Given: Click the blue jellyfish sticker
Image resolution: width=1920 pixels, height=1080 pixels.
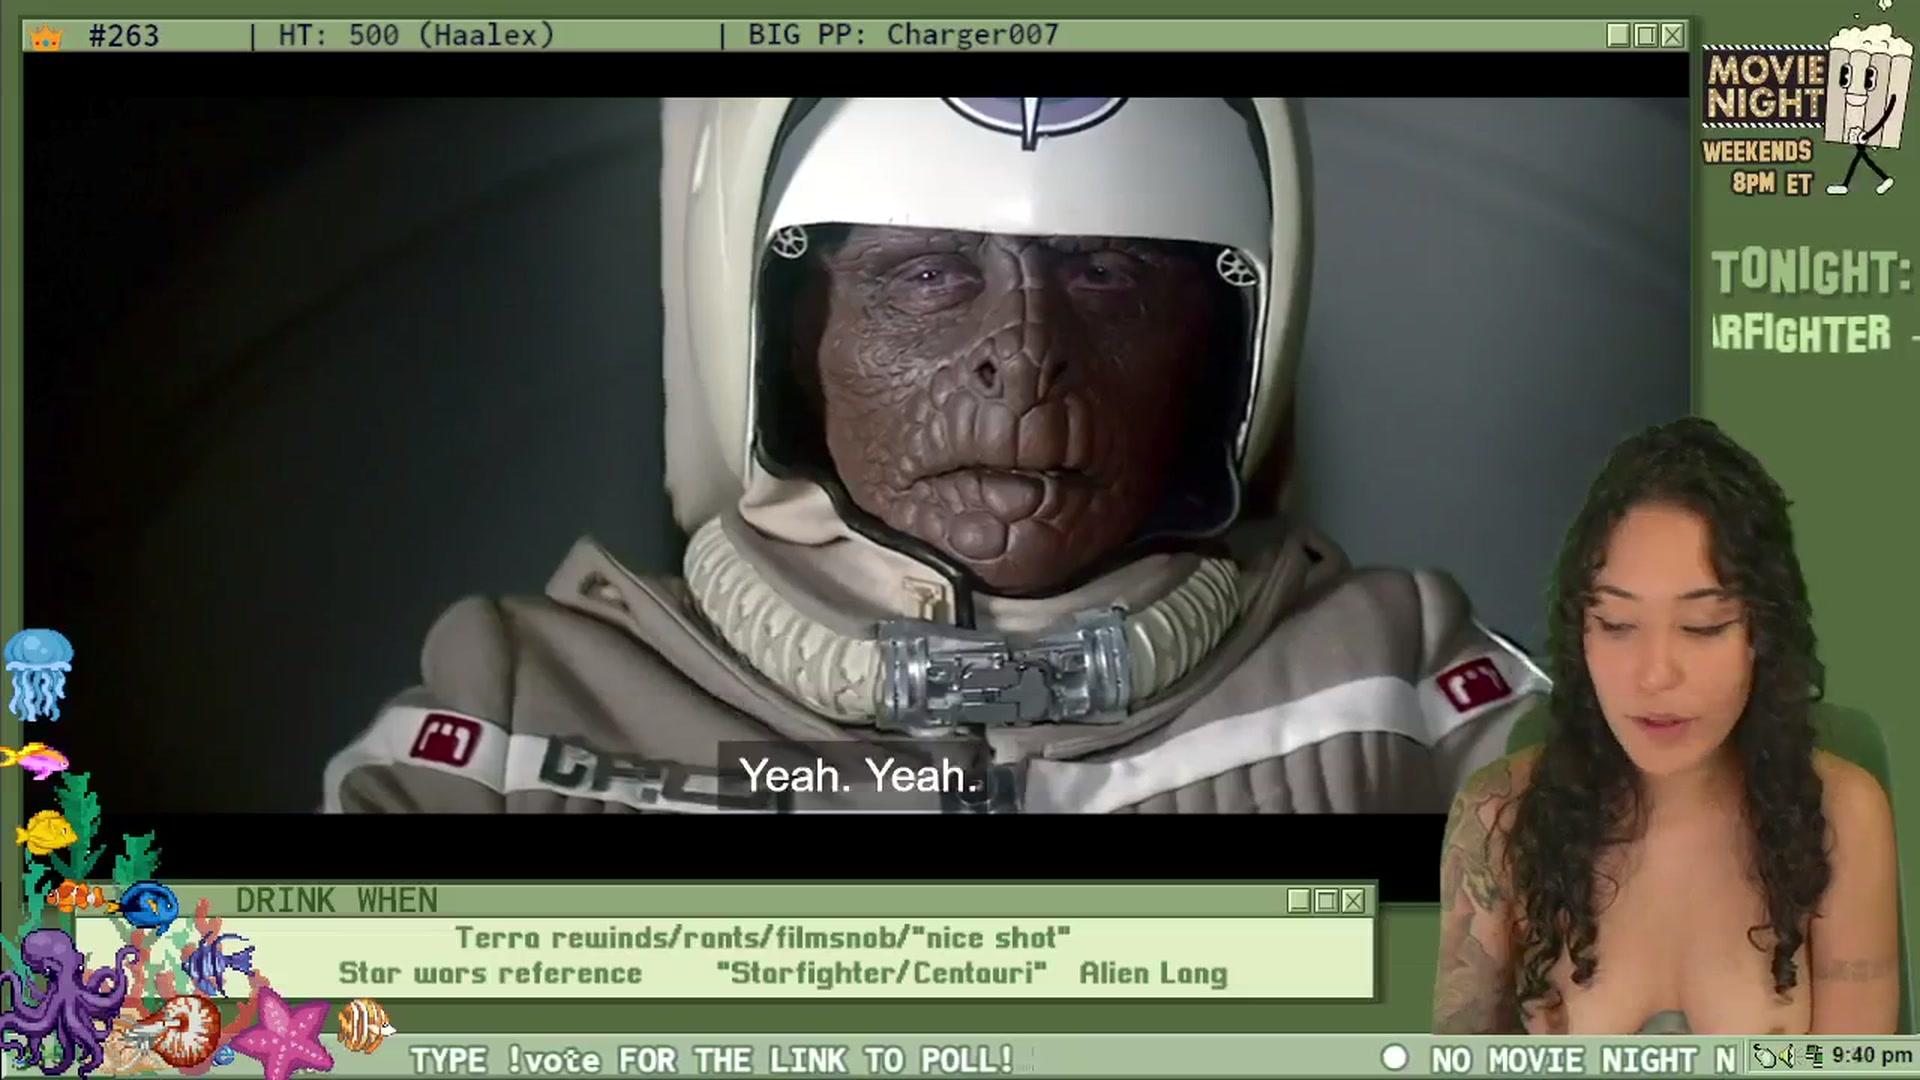Looking at the screenshot, I should tap(38, 675).
